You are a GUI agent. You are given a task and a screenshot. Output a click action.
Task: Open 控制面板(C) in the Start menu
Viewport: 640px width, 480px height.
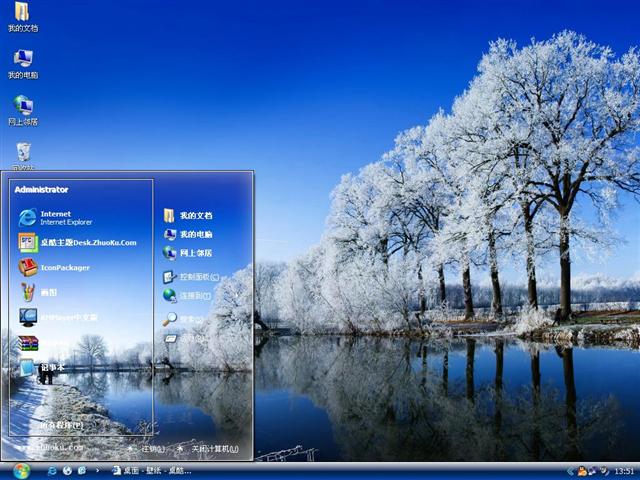pyautogui.click(x=193, y=277)
